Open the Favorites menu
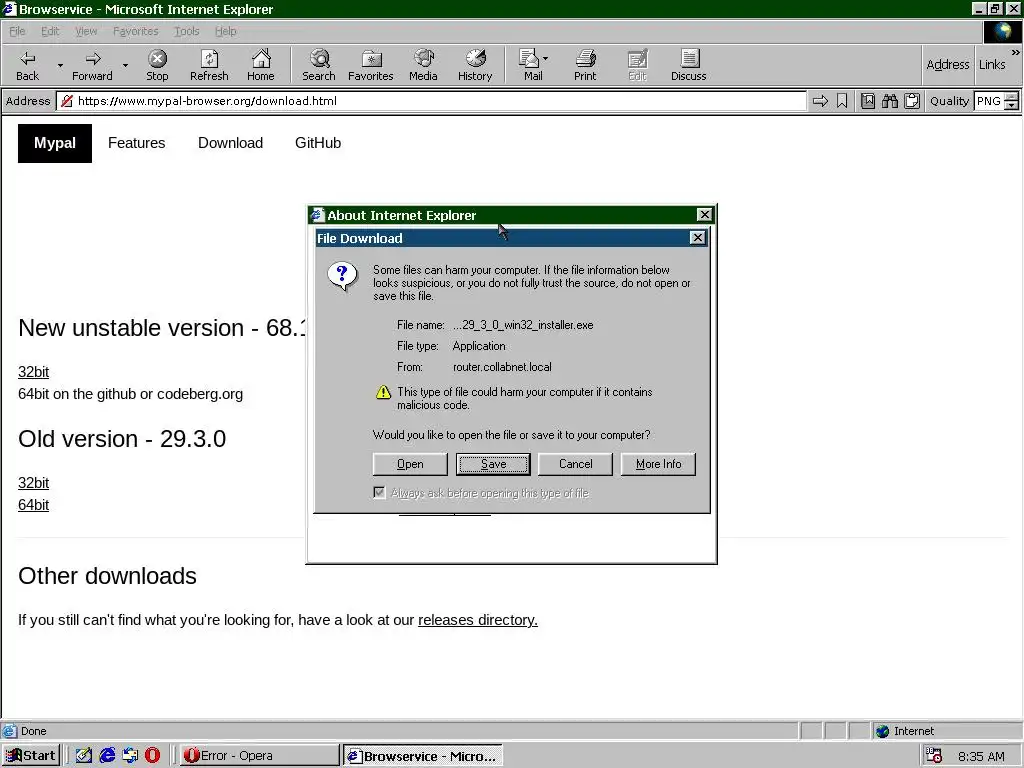 [135, 31]
